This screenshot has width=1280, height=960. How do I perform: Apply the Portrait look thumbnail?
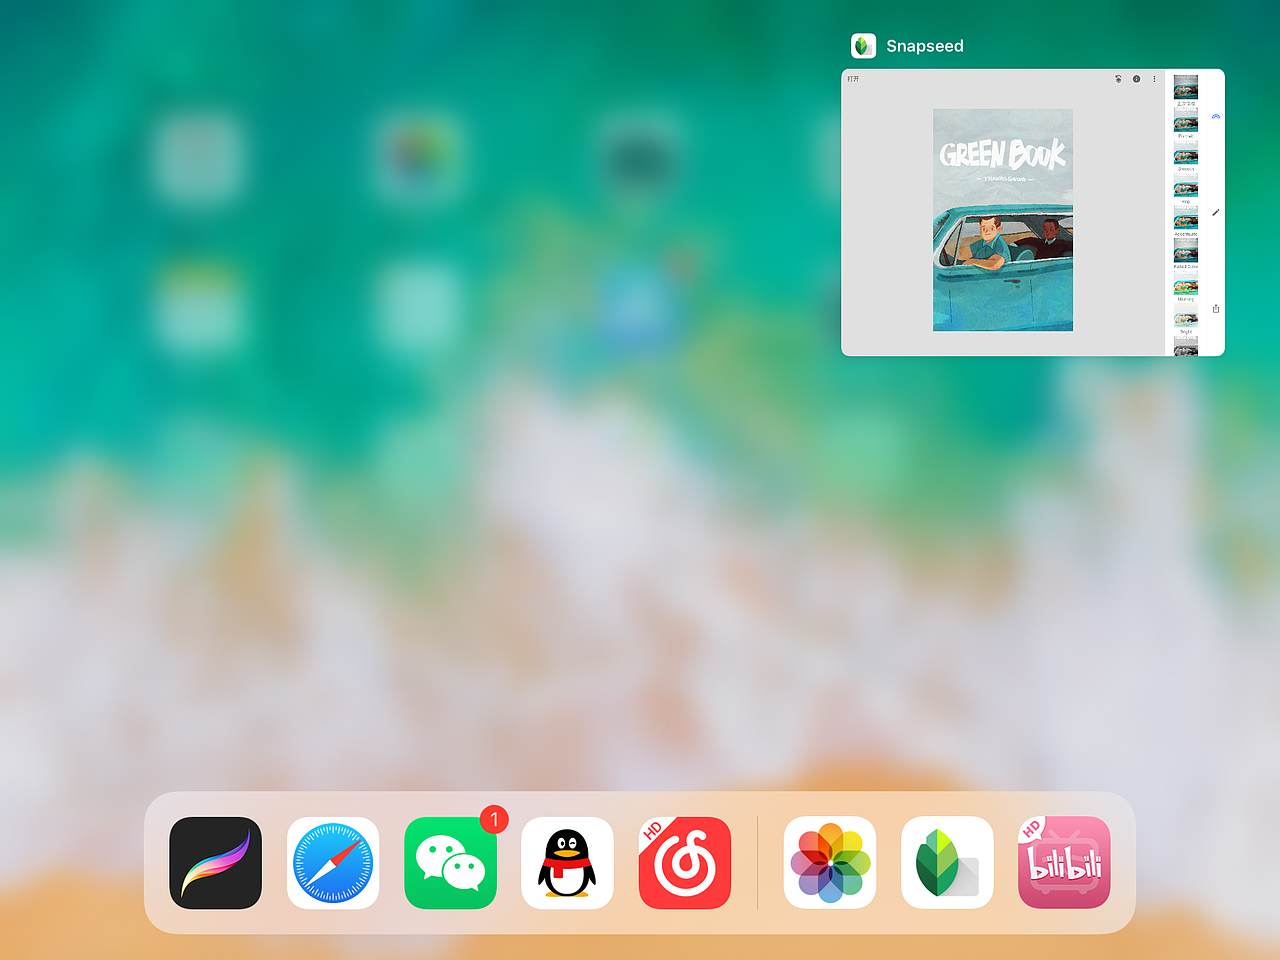click(1186, 119)
